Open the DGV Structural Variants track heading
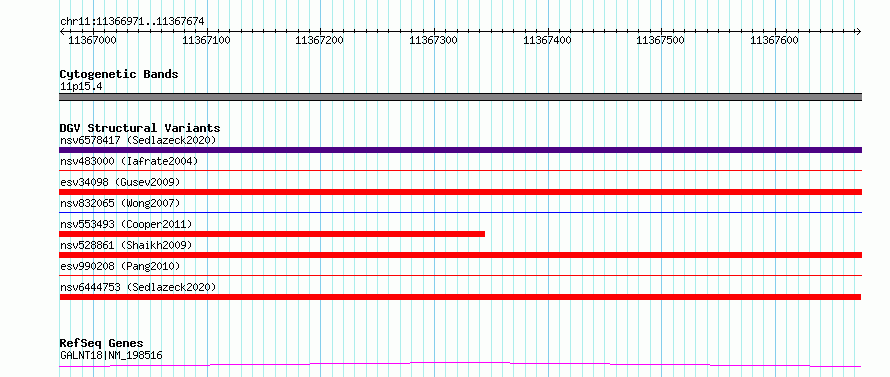 pos(140,128)
